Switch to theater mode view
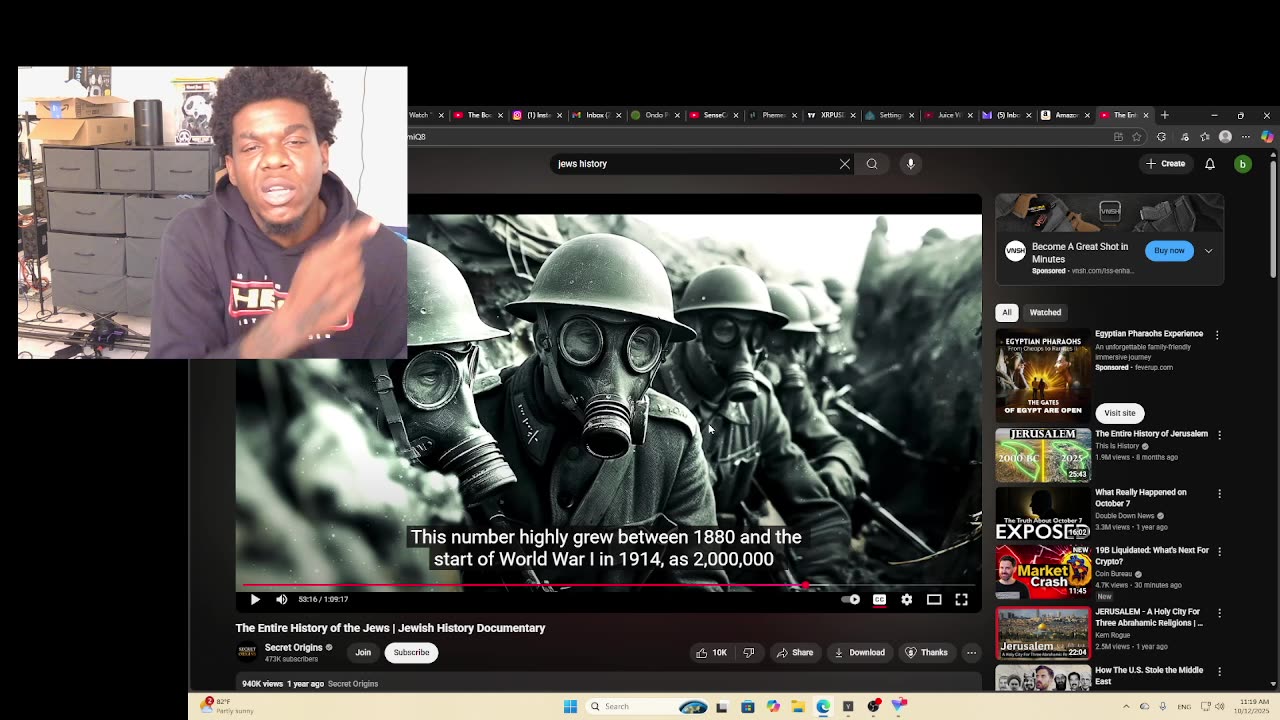The height and width of the screenshot is (720, 1280). click(934, 599)
